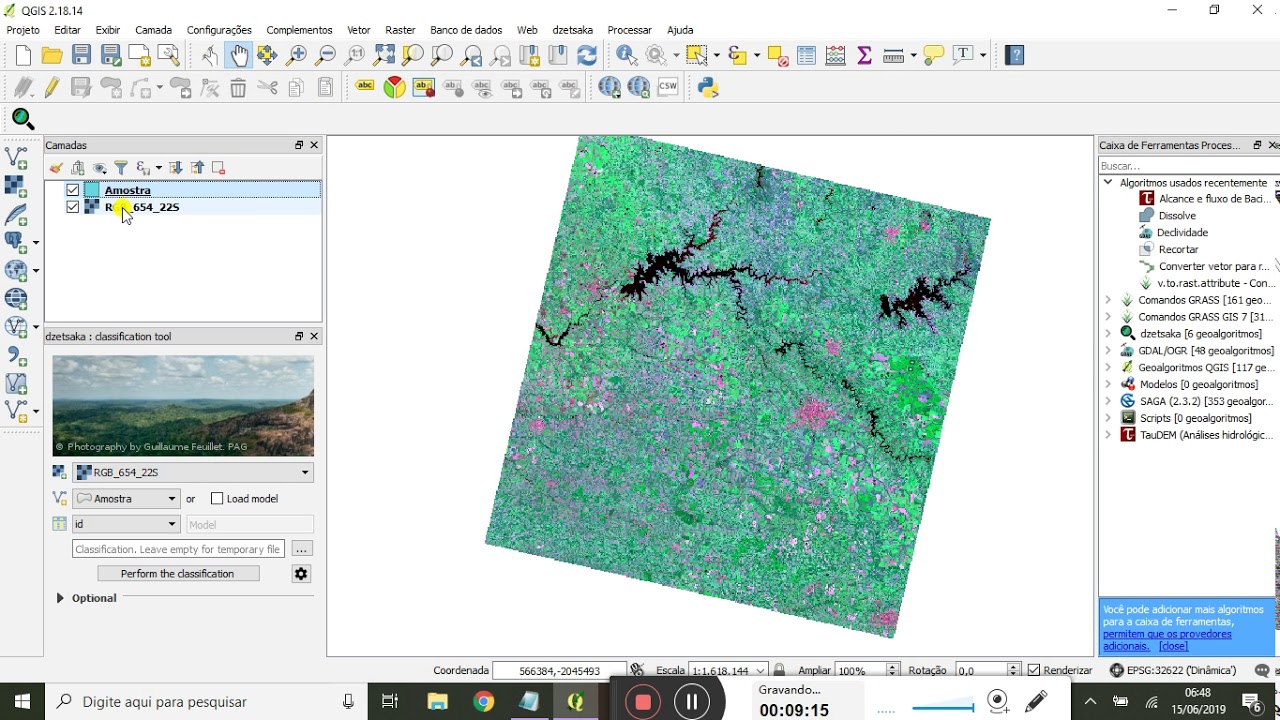1280x720 pixels.
Task: Collapse Algoritmos usados recentemente group
Action: (1108, 183)
